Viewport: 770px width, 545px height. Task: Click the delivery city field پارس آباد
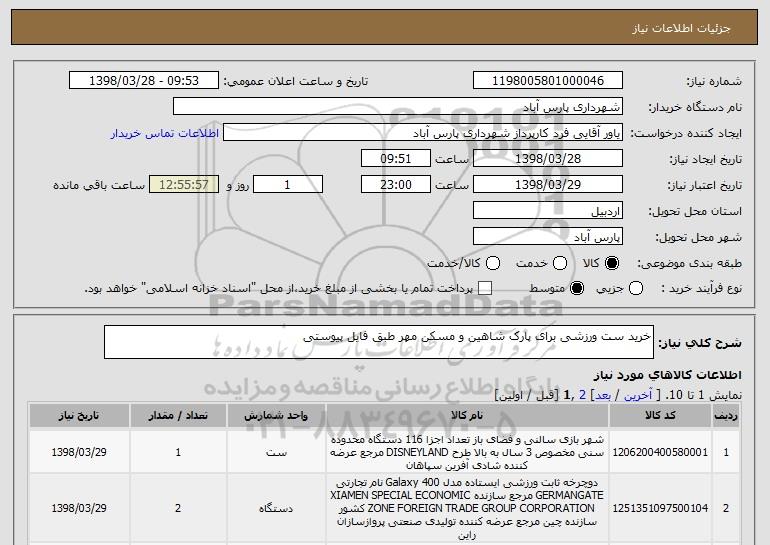[x=548, y=237]
